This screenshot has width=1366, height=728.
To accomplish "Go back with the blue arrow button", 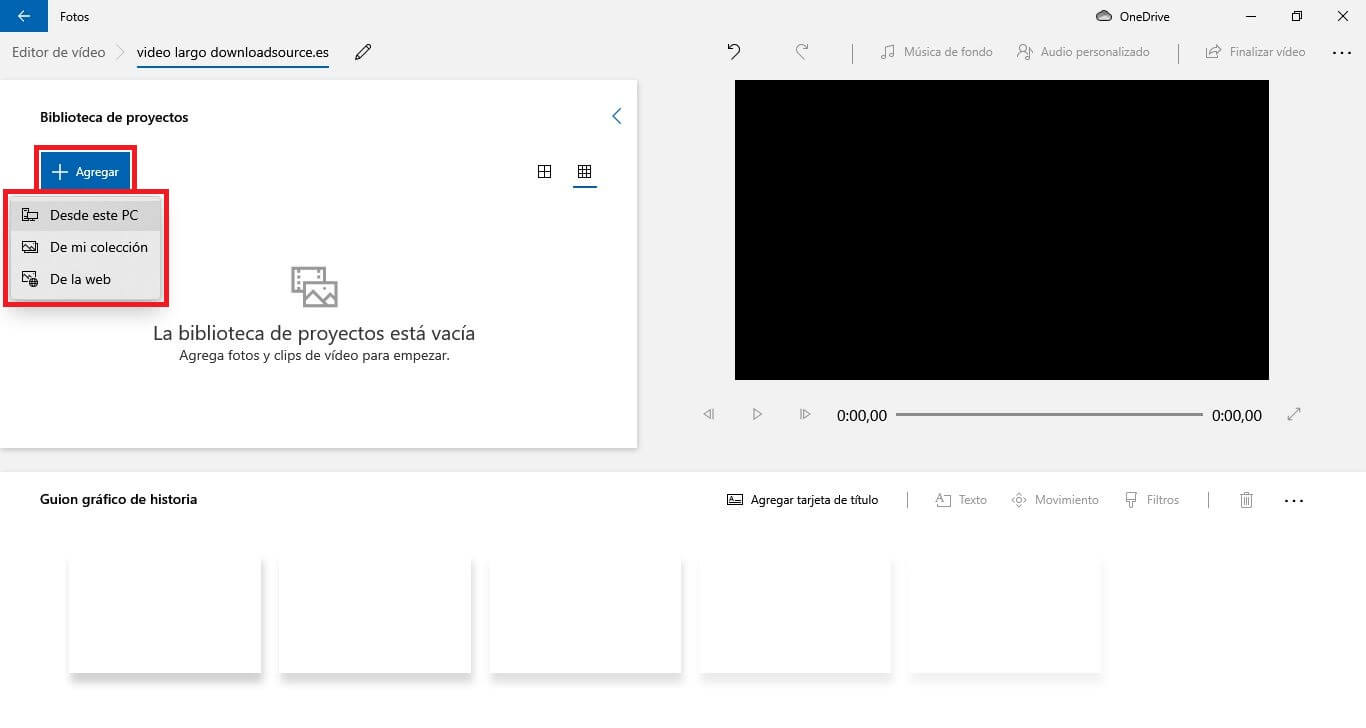I will click(24, 16).
